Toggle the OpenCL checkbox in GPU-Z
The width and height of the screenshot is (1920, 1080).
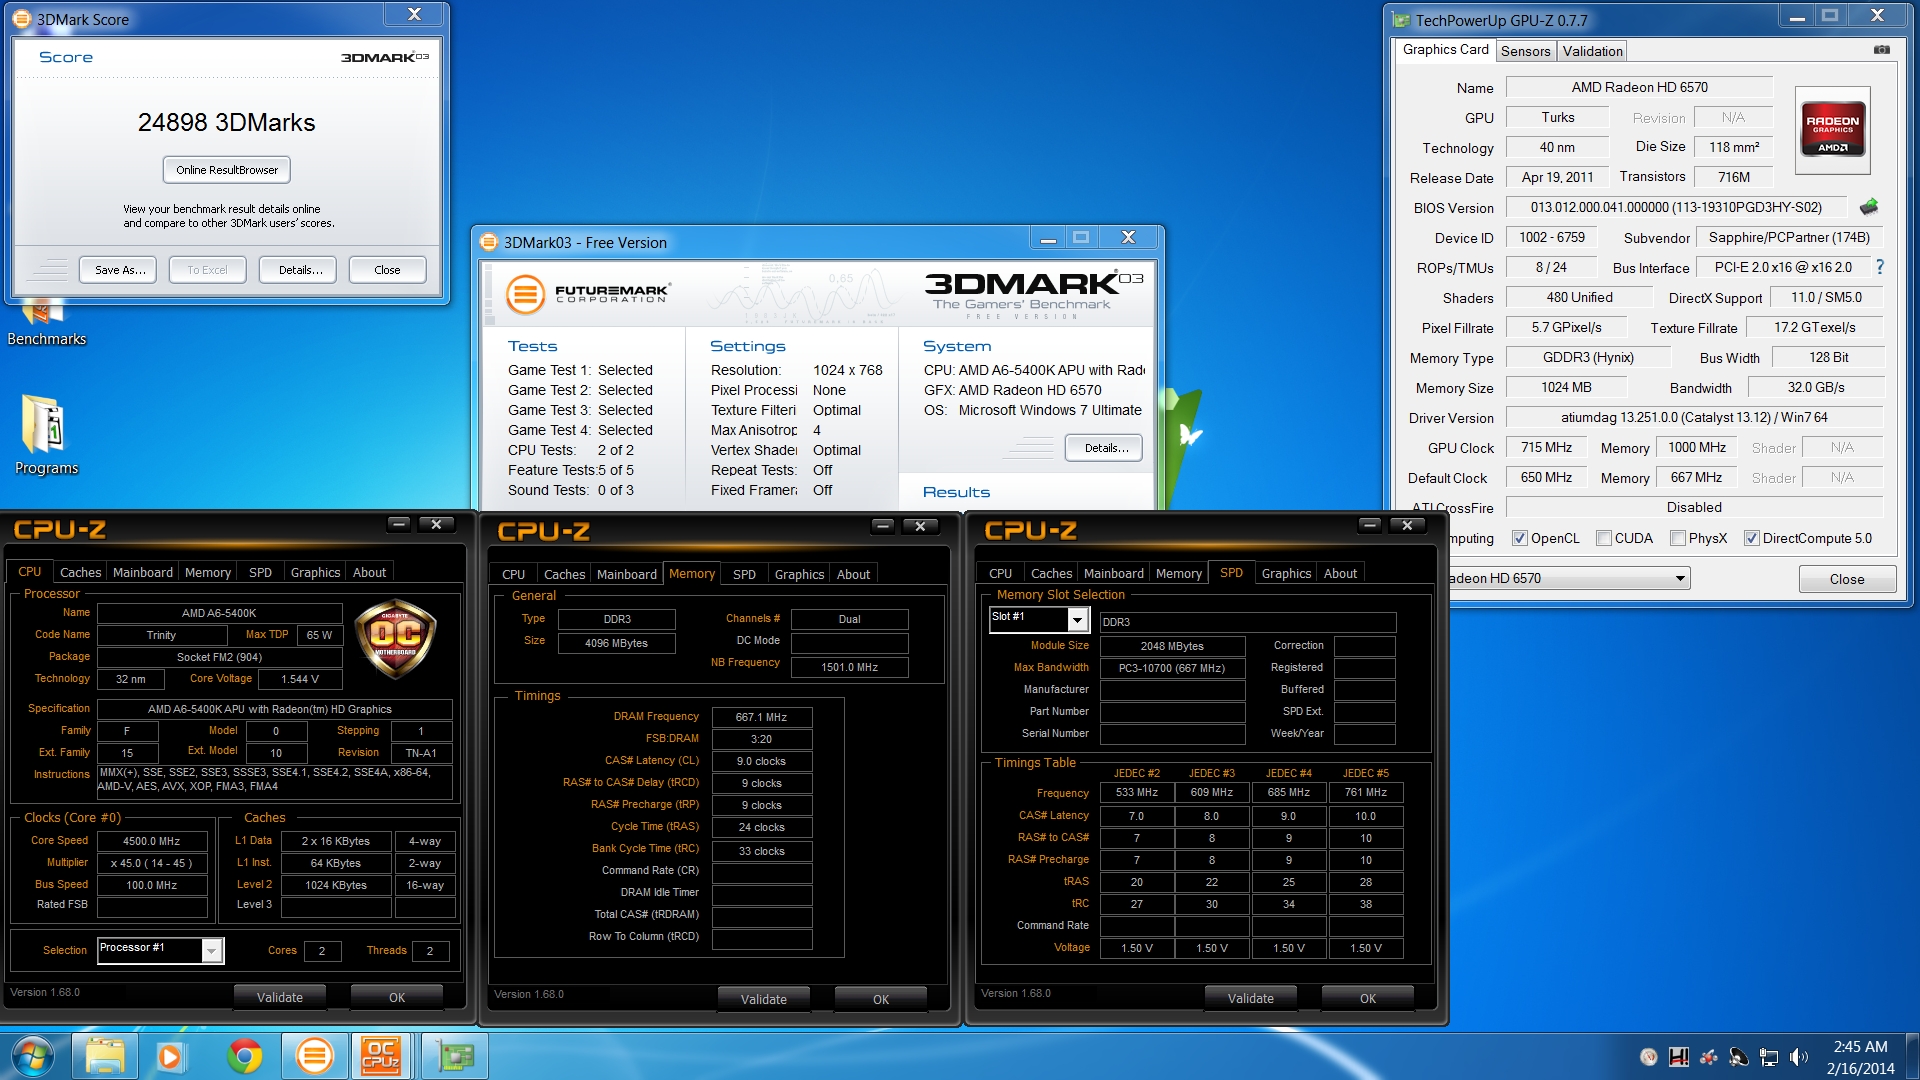click(1520, 538)
